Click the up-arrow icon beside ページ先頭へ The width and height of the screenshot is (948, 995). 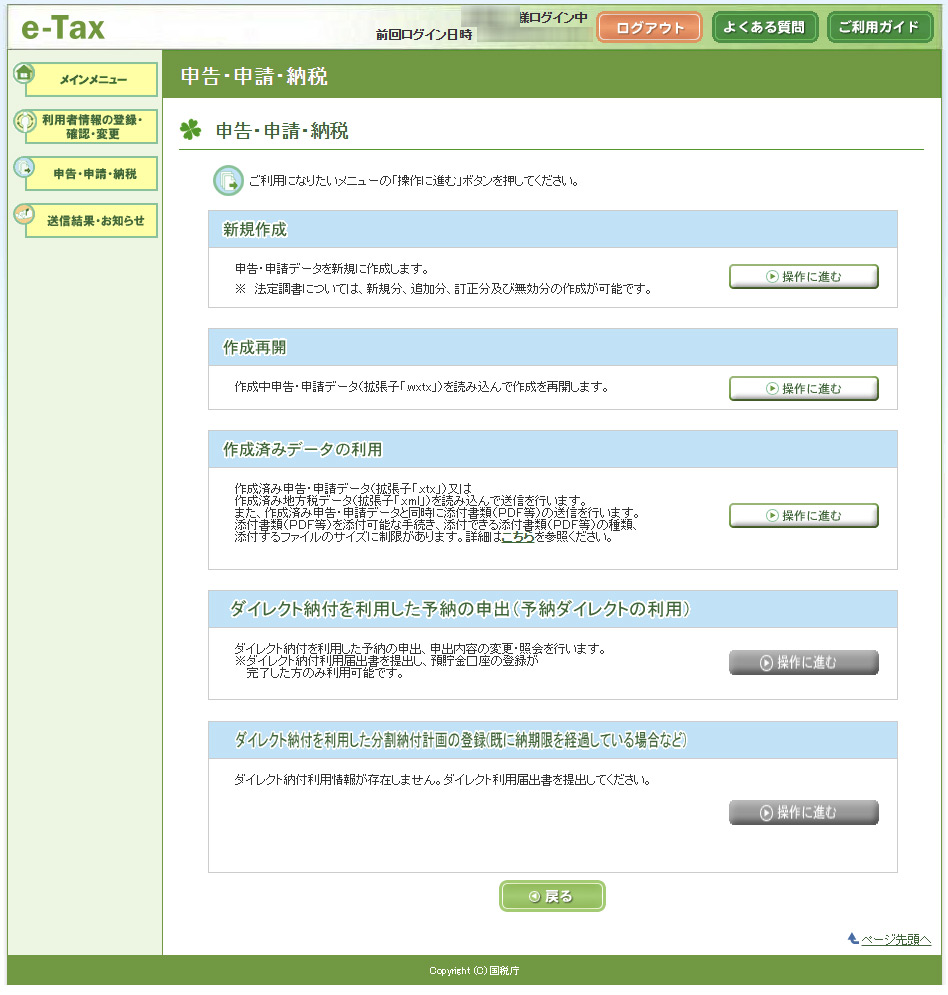click(x=852, y=938)
